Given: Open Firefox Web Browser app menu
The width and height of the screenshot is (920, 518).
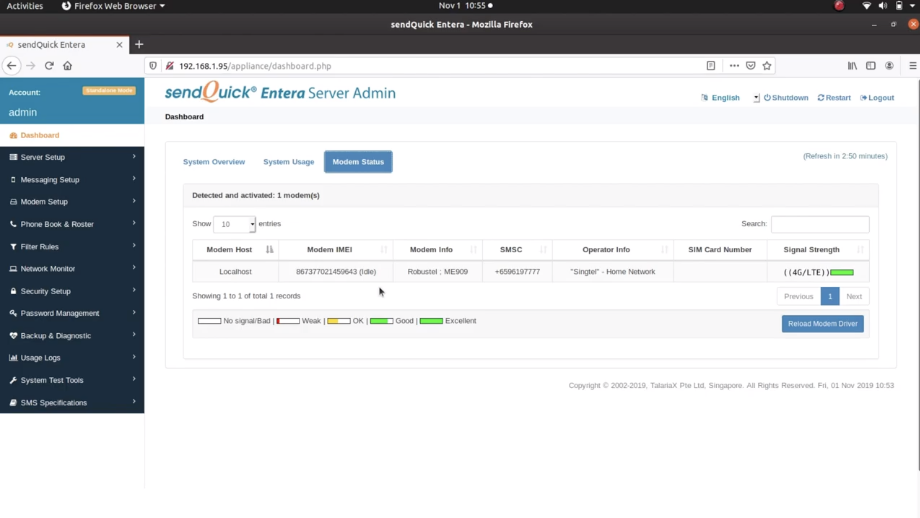Looking at the screenshot, I should click(x=113, y=6).
